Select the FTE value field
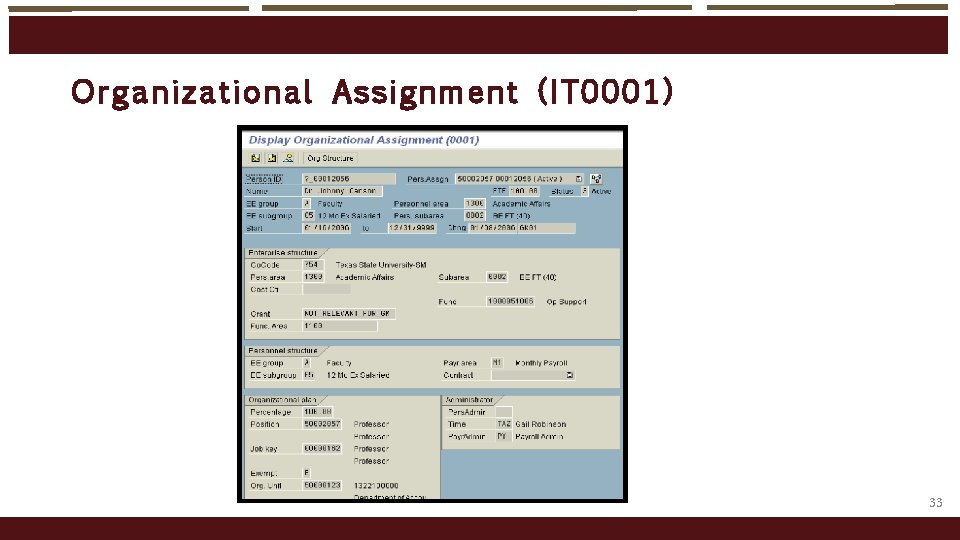Screen dimensions: 960x540 [524, 191]
